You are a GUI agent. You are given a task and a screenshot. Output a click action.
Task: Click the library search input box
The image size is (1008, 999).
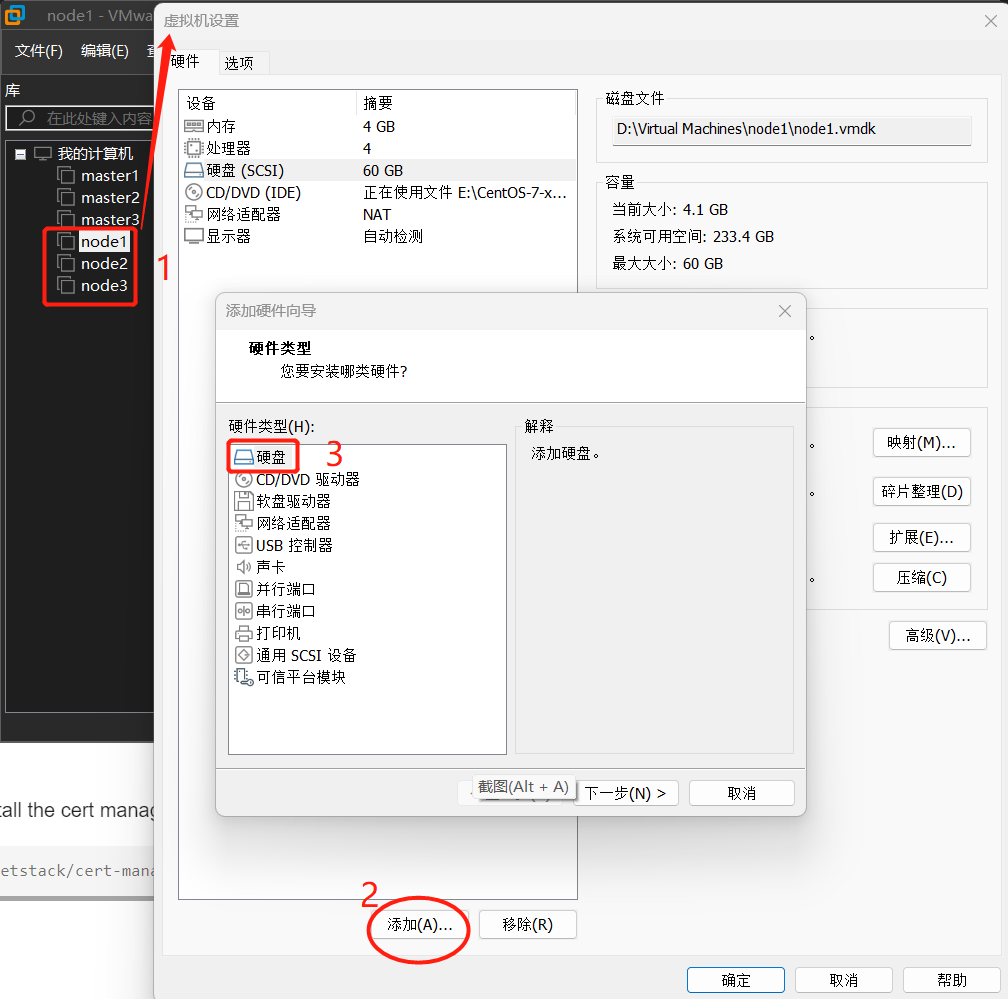80,117
